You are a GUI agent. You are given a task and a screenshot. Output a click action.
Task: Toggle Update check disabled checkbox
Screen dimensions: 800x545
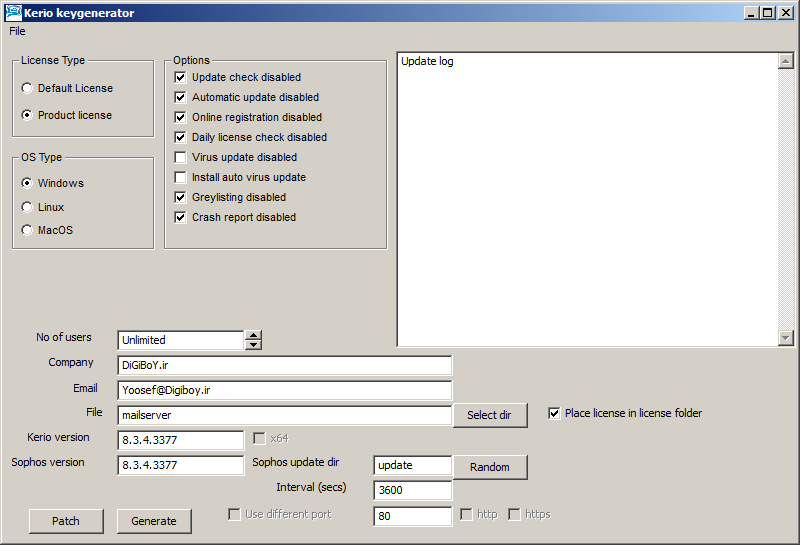click(x=180, y=78)
